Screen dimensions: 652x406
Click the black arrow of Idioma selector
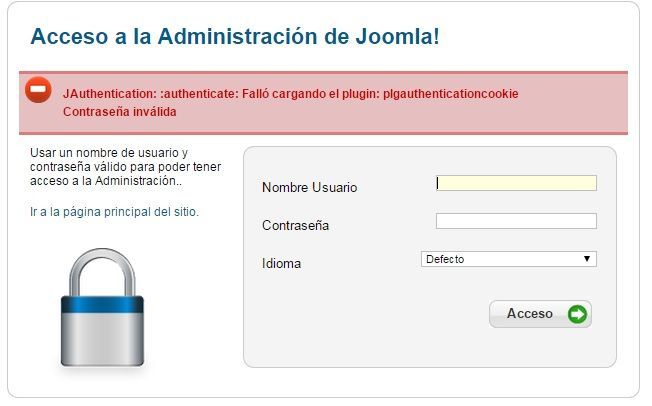(x=587, y=259)
